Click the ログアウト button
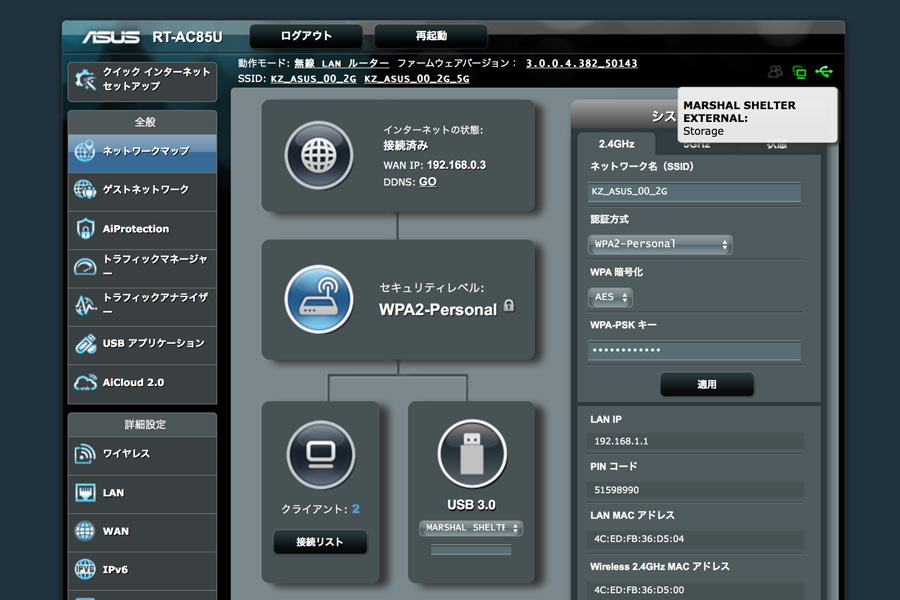The image size is (900, 600). [306, 36]
